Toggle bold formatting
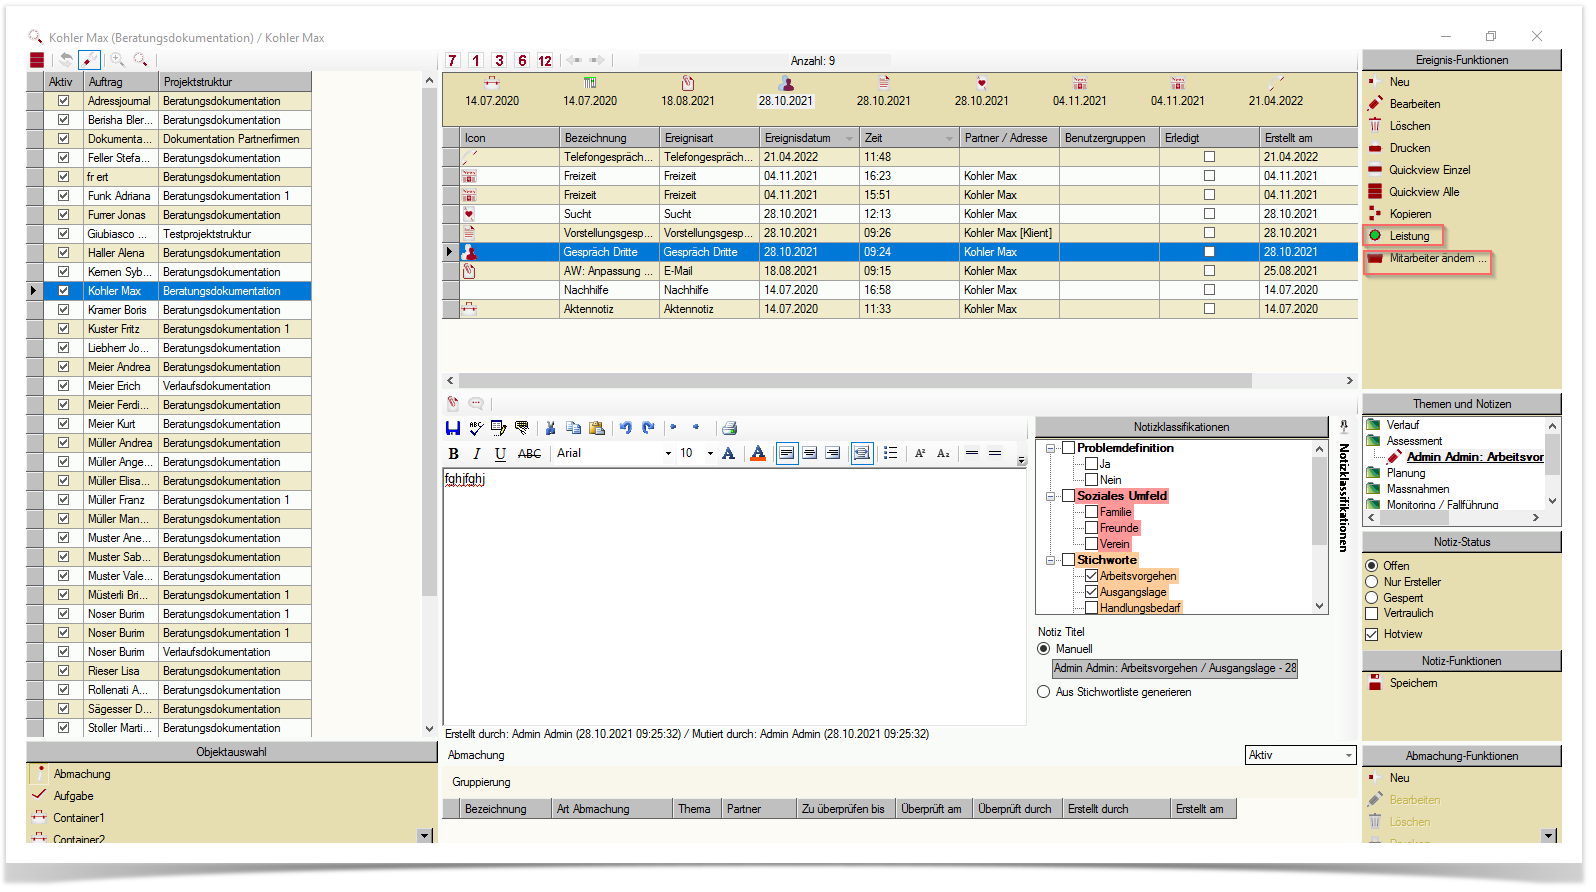 click(454, 454)
